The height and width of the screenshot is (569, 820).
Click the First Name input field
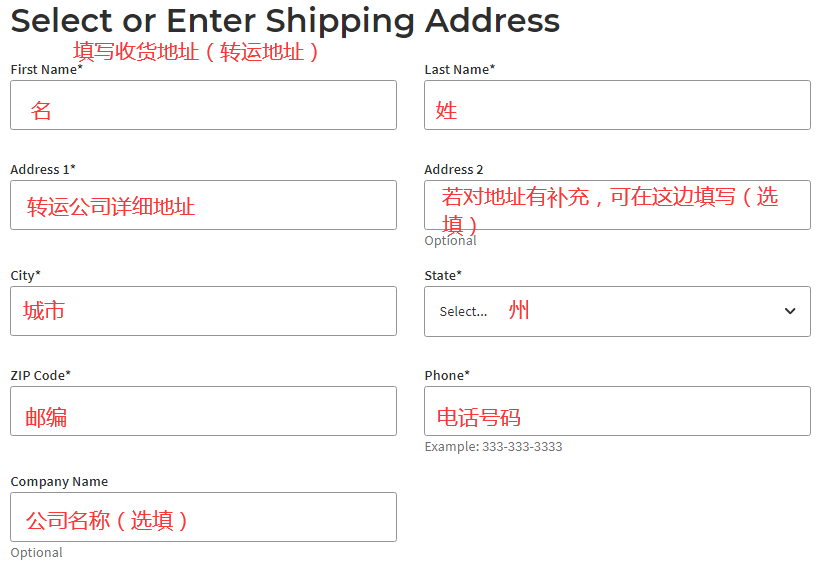[x=203, y=105]
